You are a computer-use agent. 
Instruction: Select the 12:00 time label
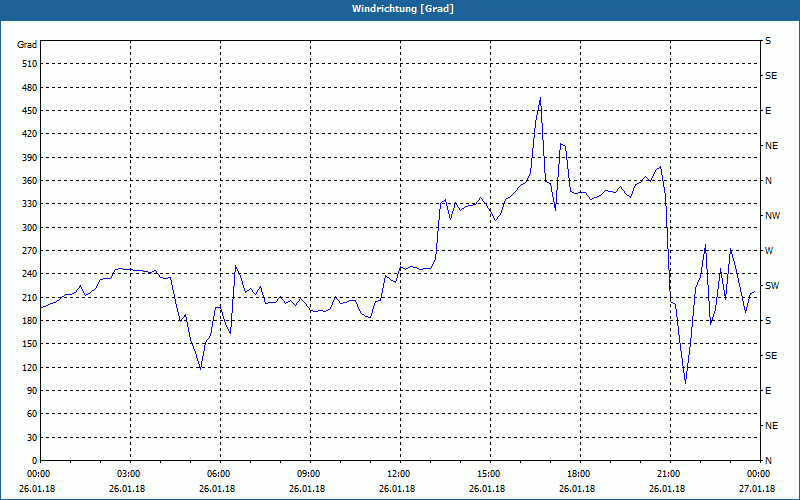pos(400,474)
